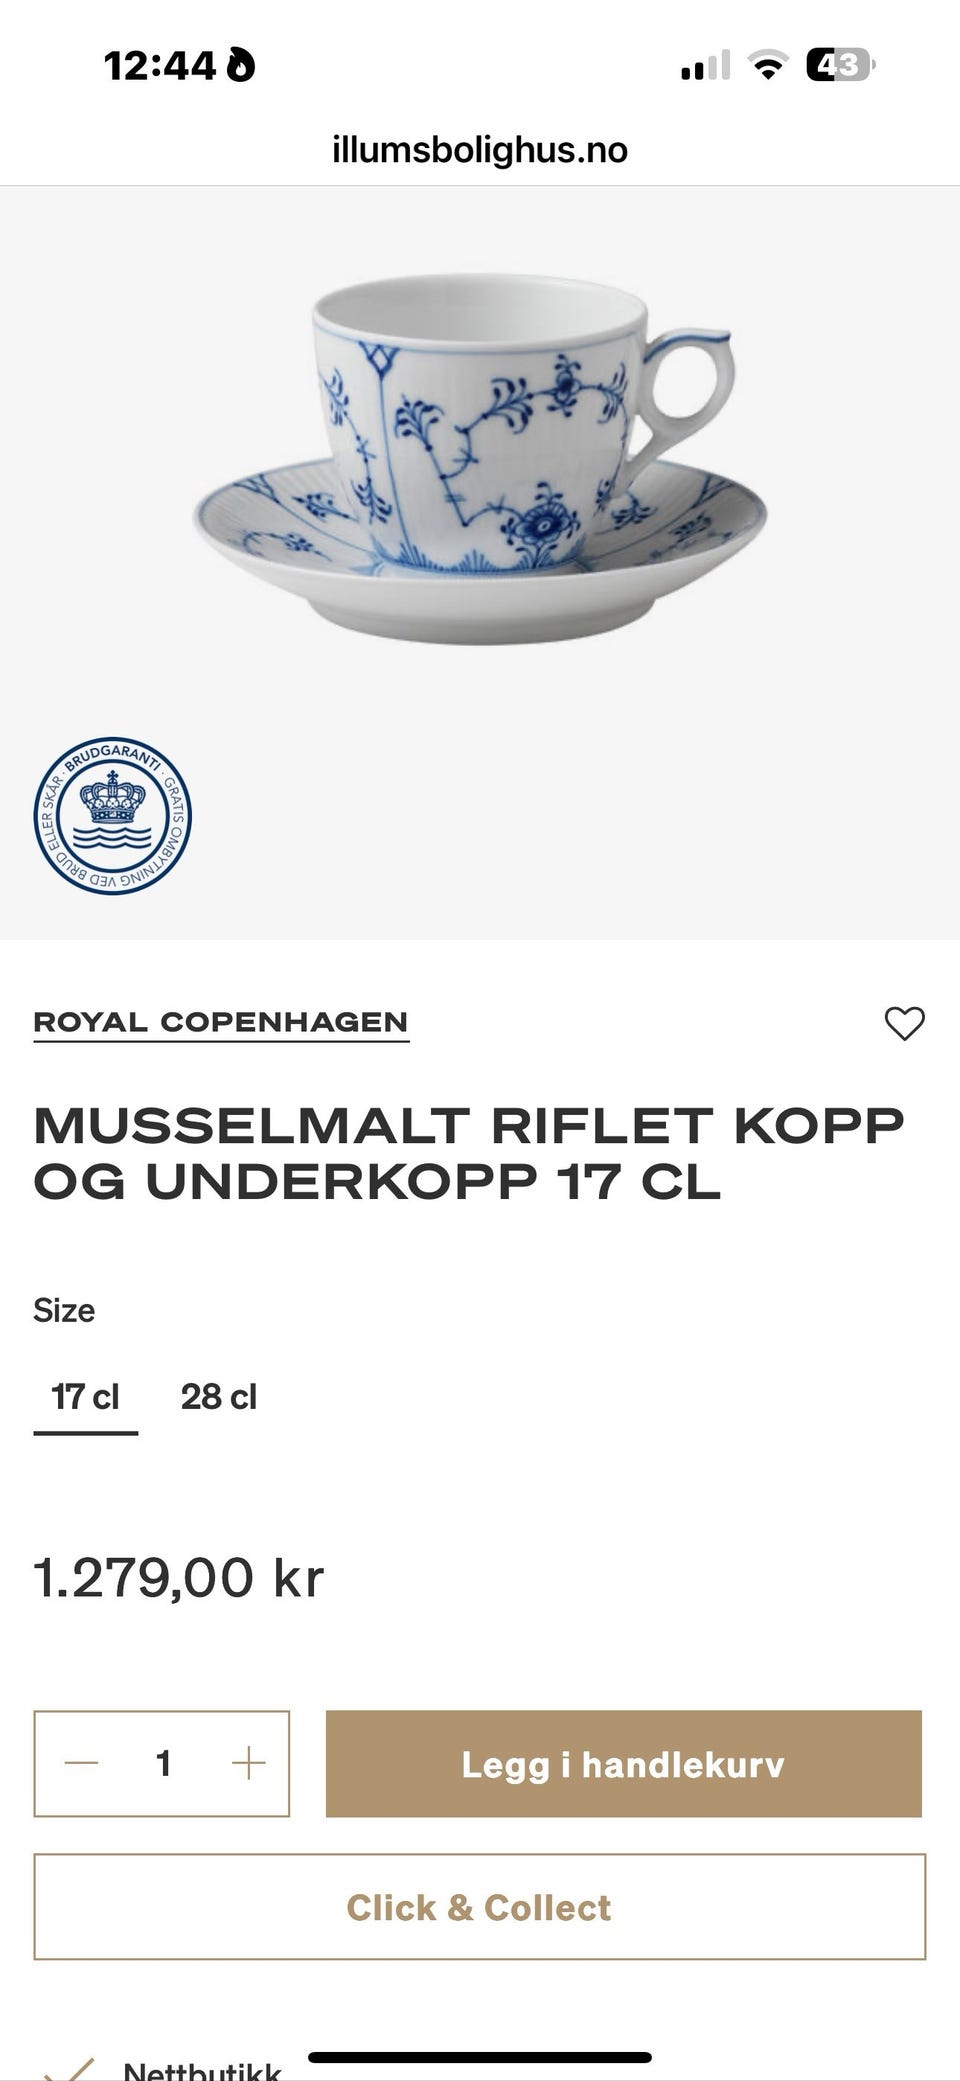Tap the home indicator bar at the bottom

click(x=480, y=2057)
